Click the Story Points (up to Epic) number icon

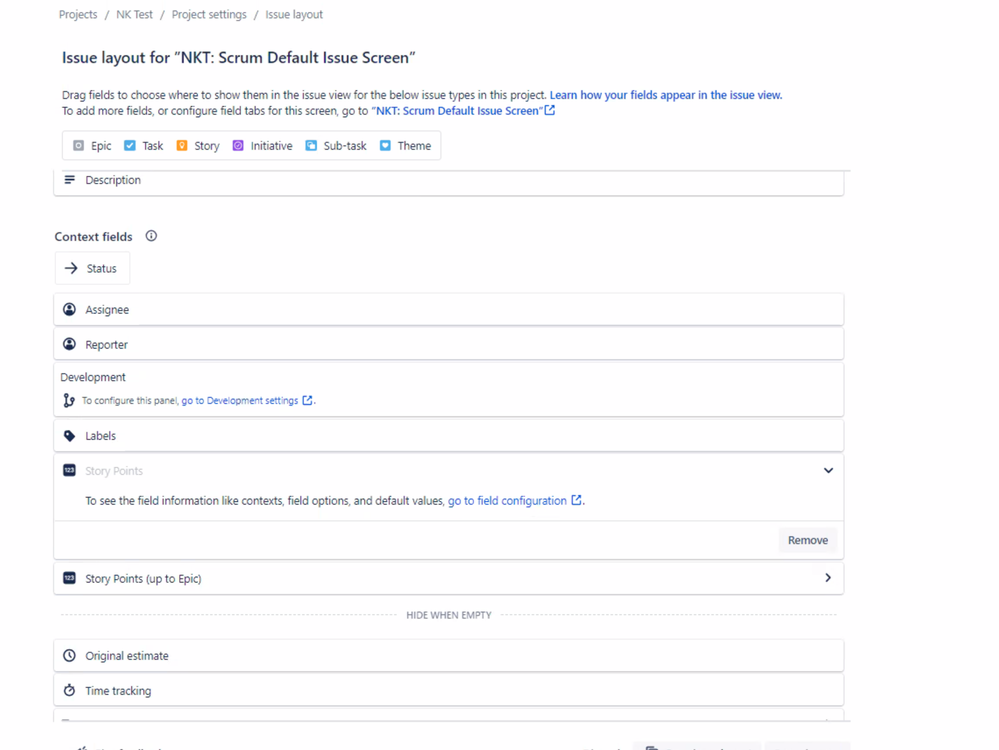pos(69,578)
